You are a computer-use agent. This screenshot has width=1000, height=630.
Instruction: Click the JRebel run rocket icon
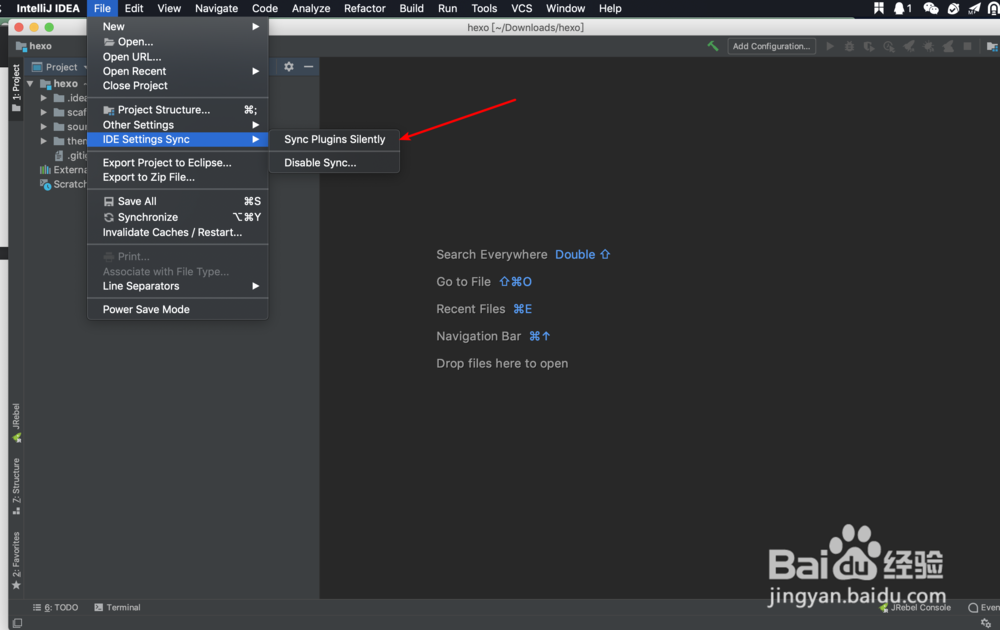tap(909, 46)
